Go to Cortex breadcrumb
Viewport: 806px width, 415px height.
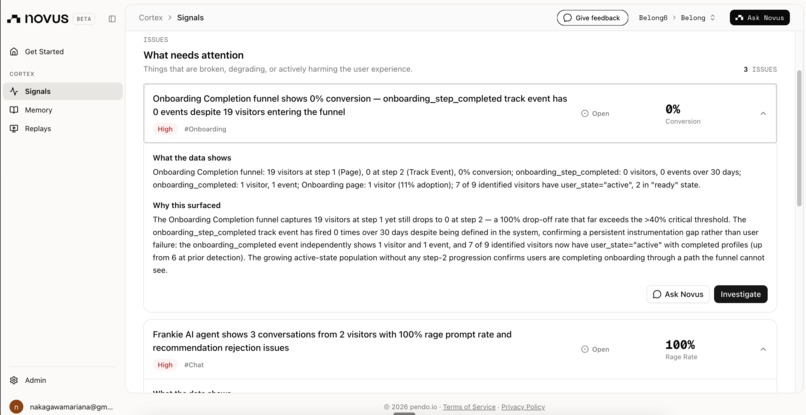point(151,17)
